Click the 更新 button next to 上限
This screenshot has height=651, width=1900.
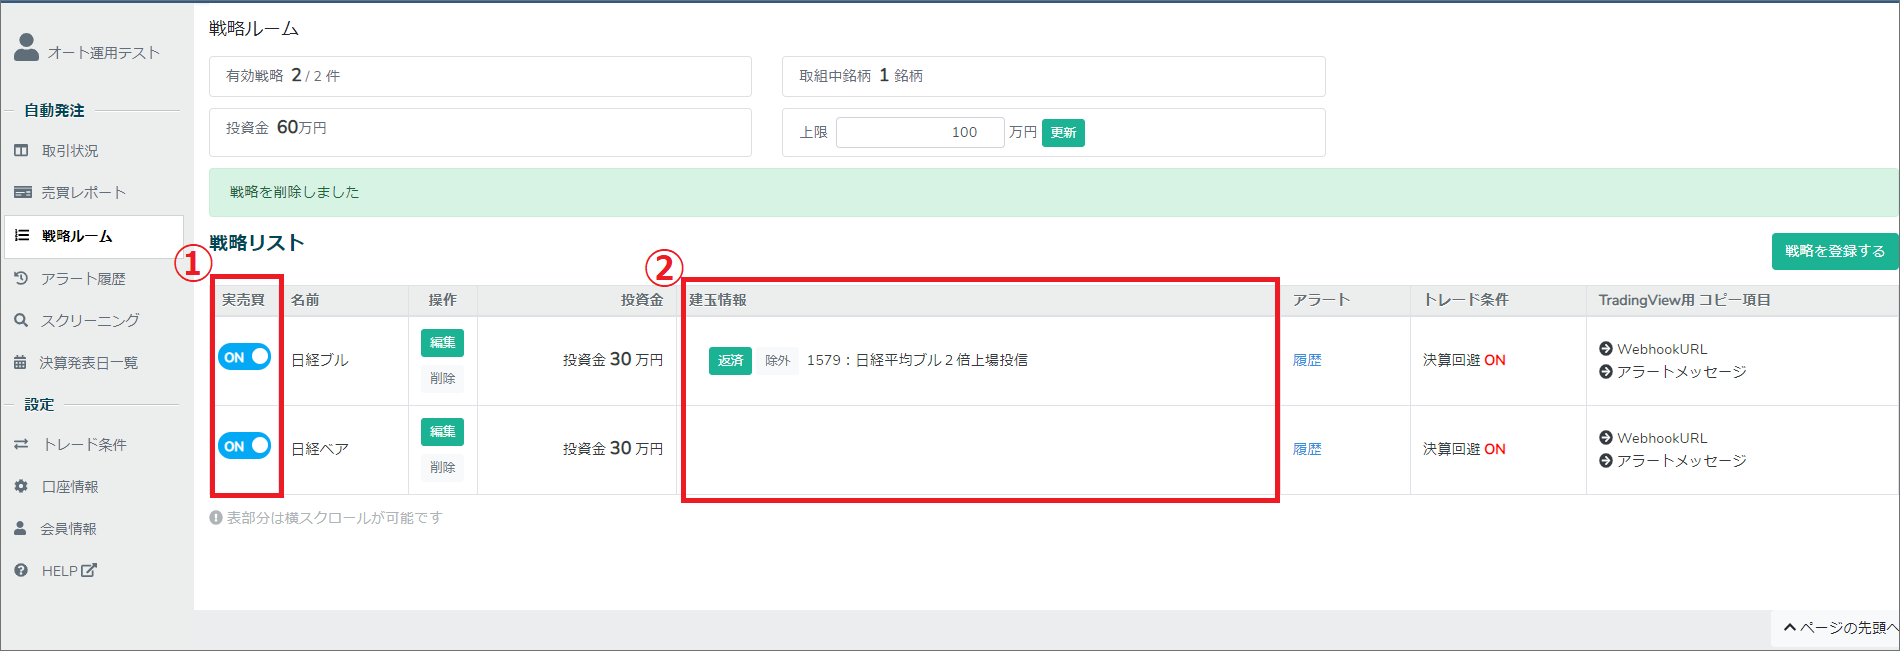[x=1063, y=133]
